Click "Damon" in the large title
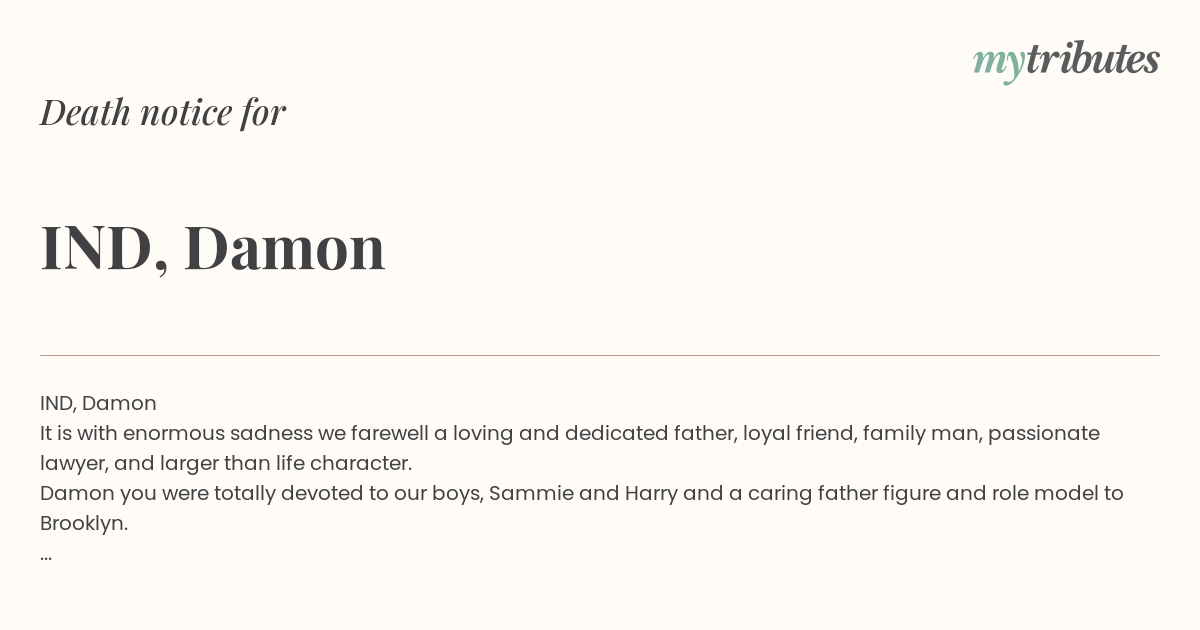The image size is (1200, 630). point(284,248)
